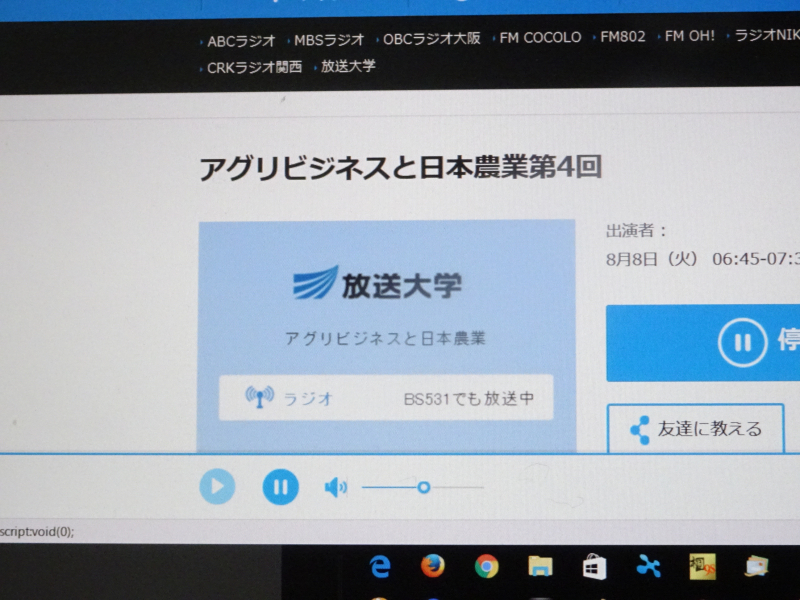
Task: Click the blue stop button with pause symbol
Action: [703, 342]
